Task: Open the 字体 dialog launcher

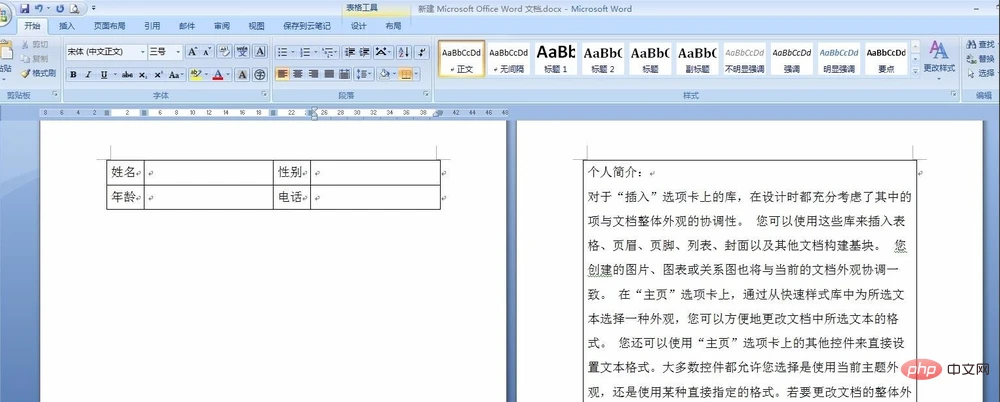Action: pos(264,94)
